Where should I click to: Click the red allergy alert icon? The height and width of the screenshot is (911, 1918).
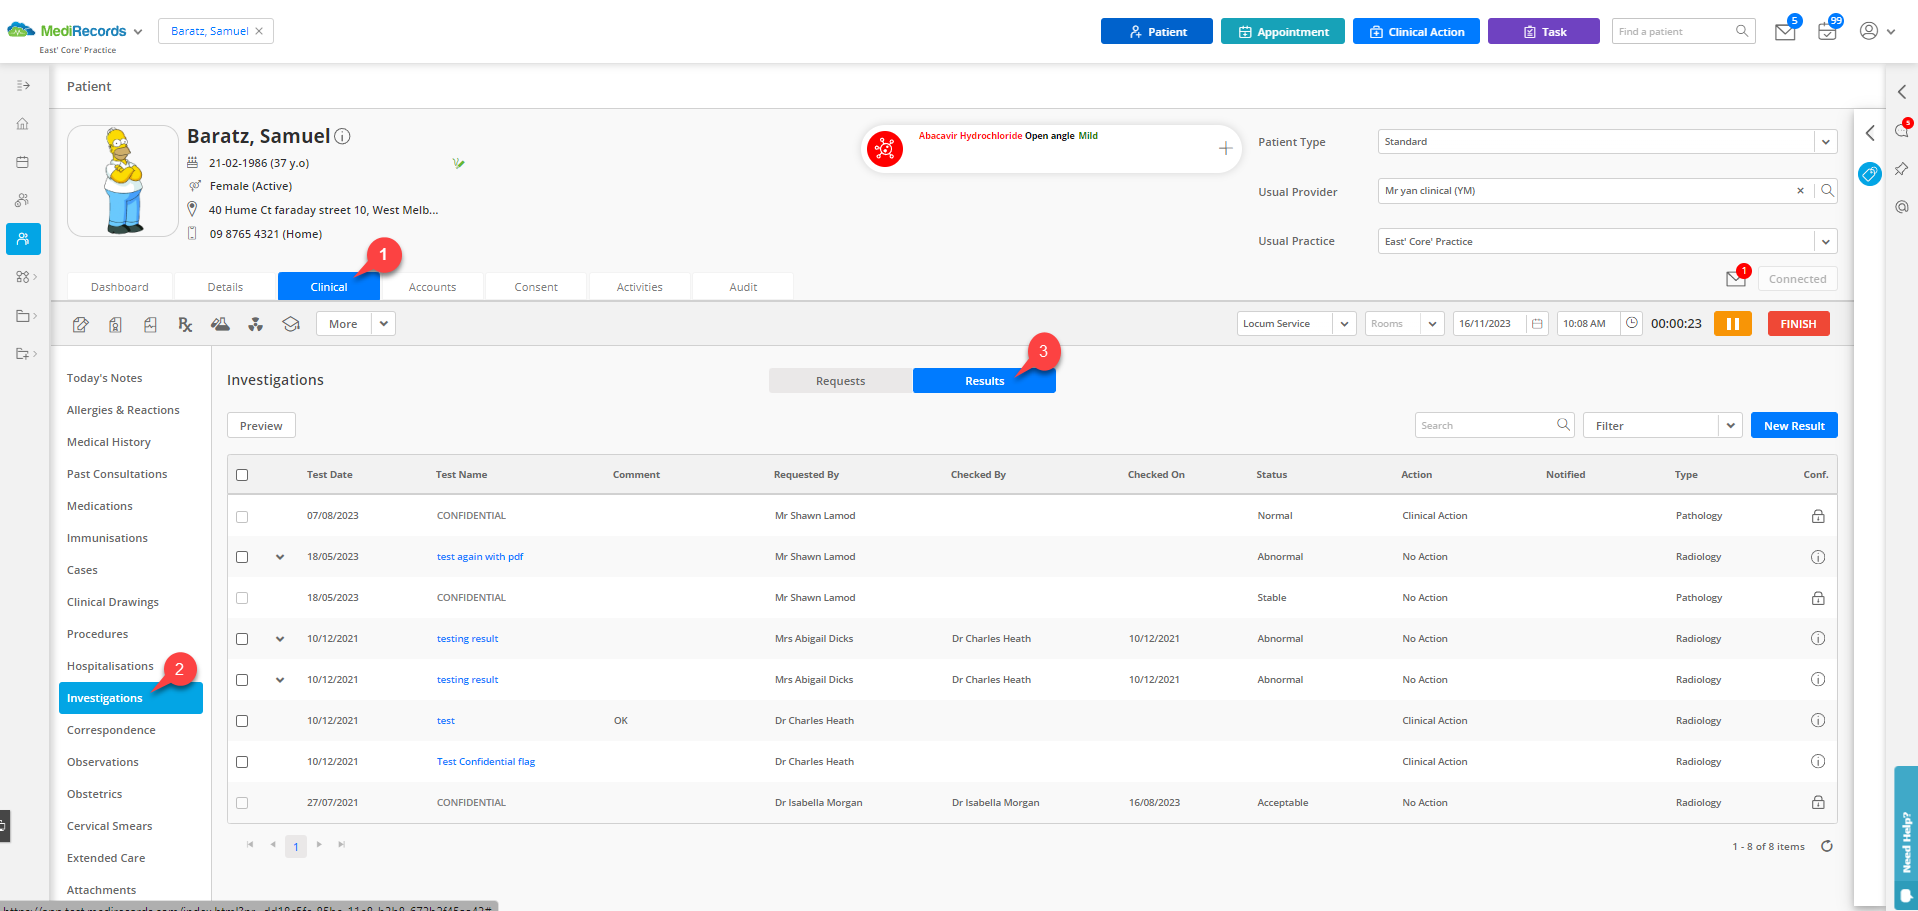[885, 149]
